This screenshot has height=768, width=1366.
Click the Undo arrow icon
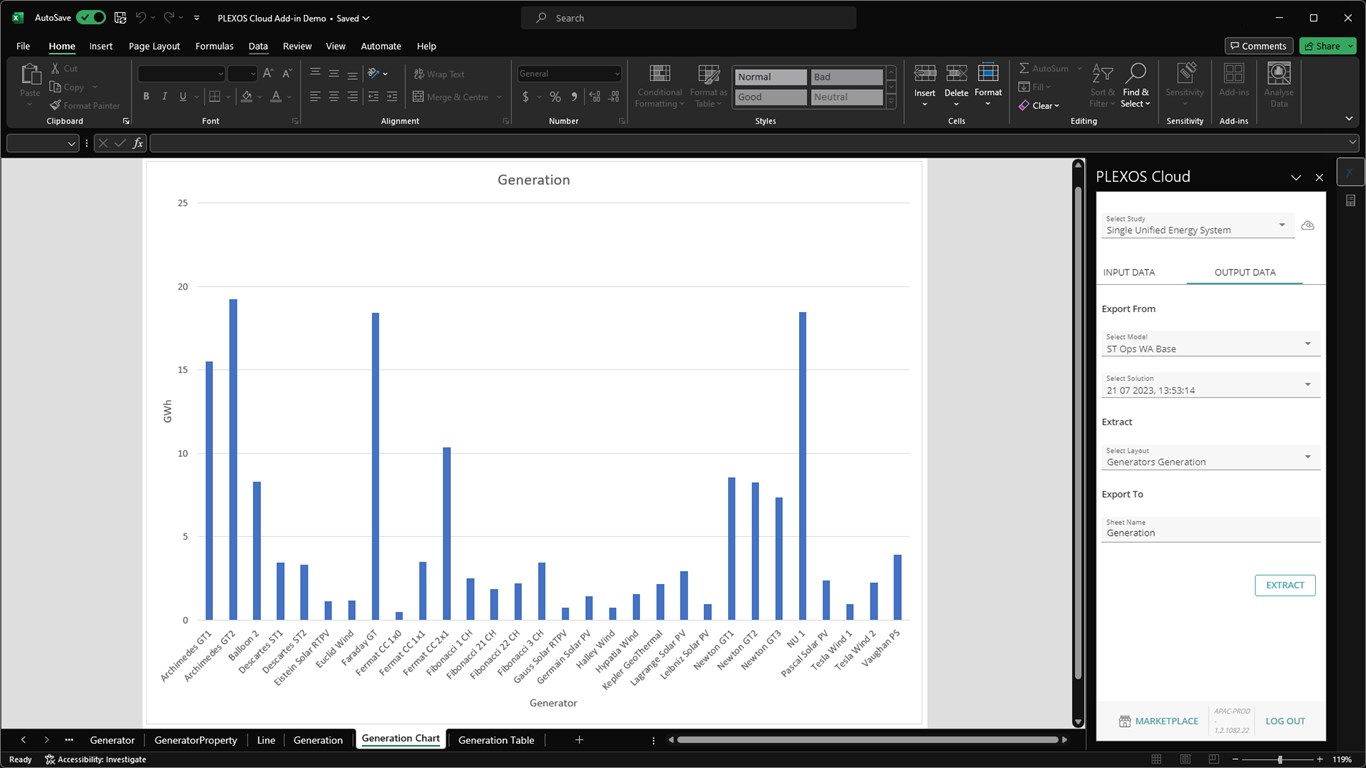point(141,18)
